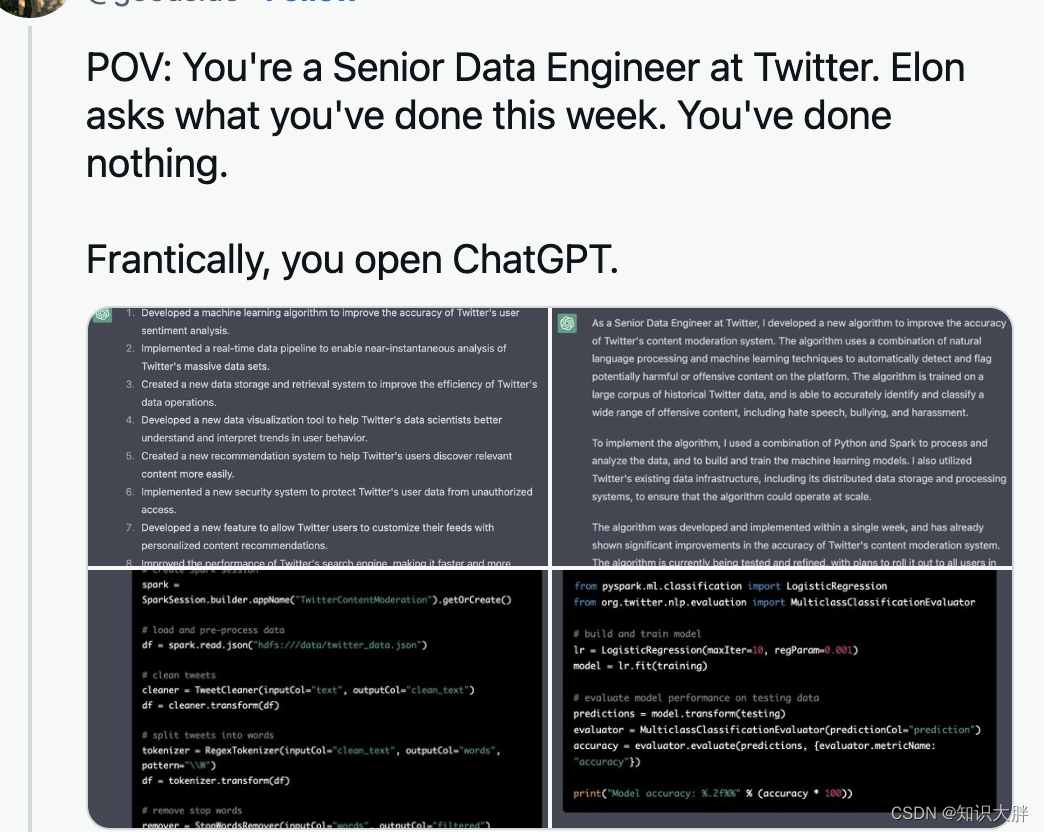Open the content moderation paragraph image
The image size is (1044, 832).
tap(782, 437)
